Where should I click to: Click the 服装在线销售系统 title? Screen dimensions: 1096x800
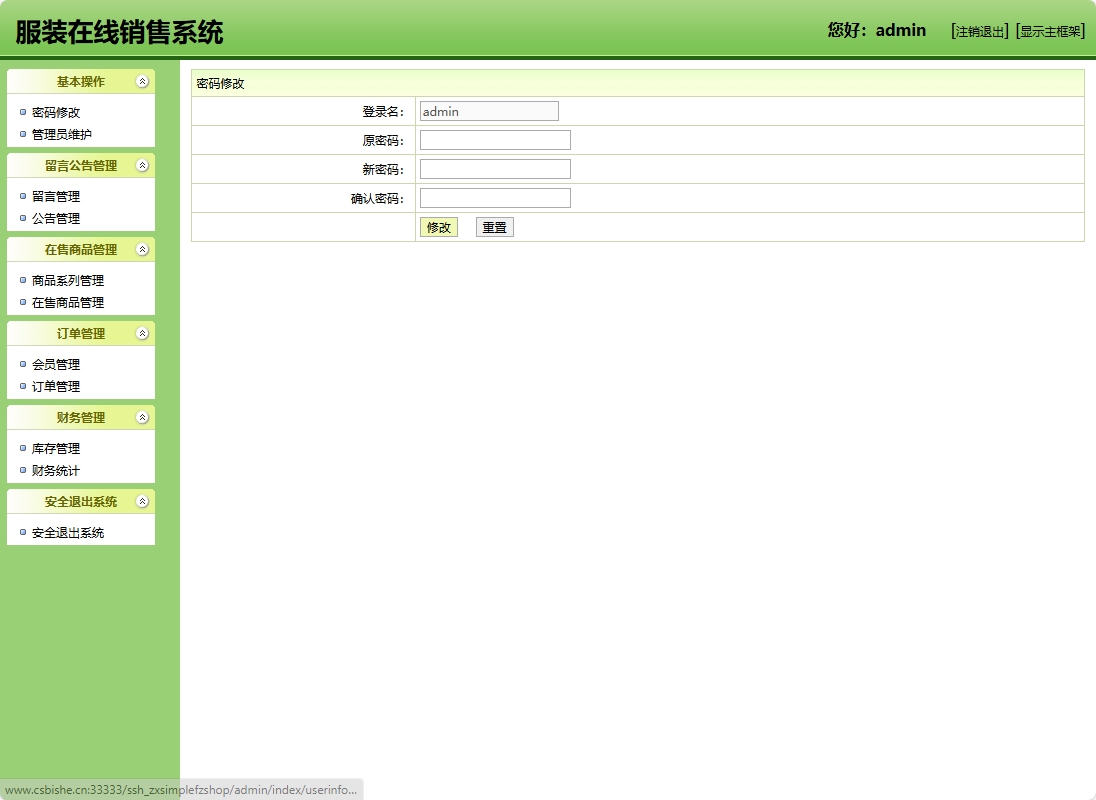pos(120,32)
